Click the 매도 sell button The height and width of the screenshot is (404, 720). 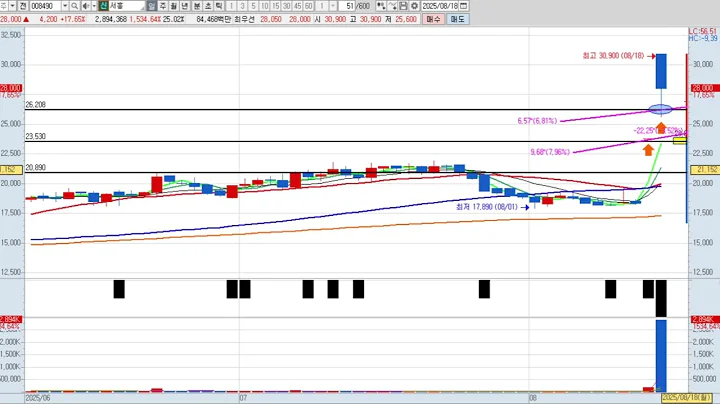point(457,19)
